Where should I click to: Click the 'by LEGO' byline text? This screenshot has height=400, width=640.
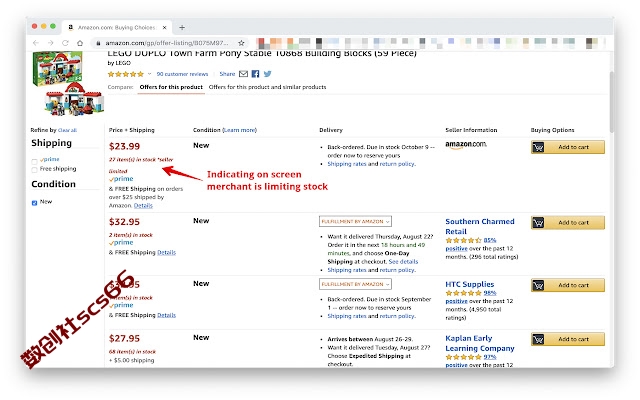[119, 63]
